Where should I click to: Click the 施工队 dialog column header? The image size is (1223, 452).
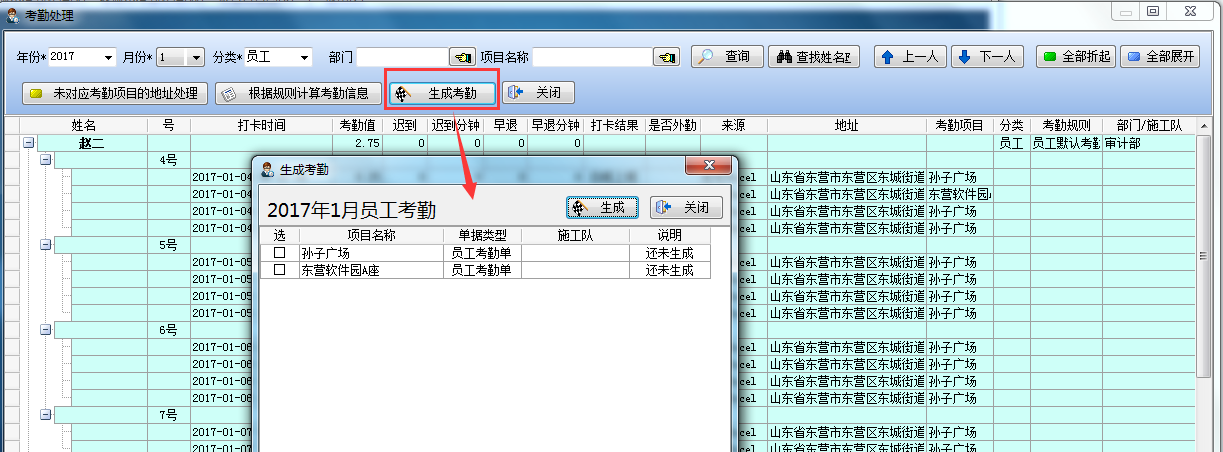[575, 236]
